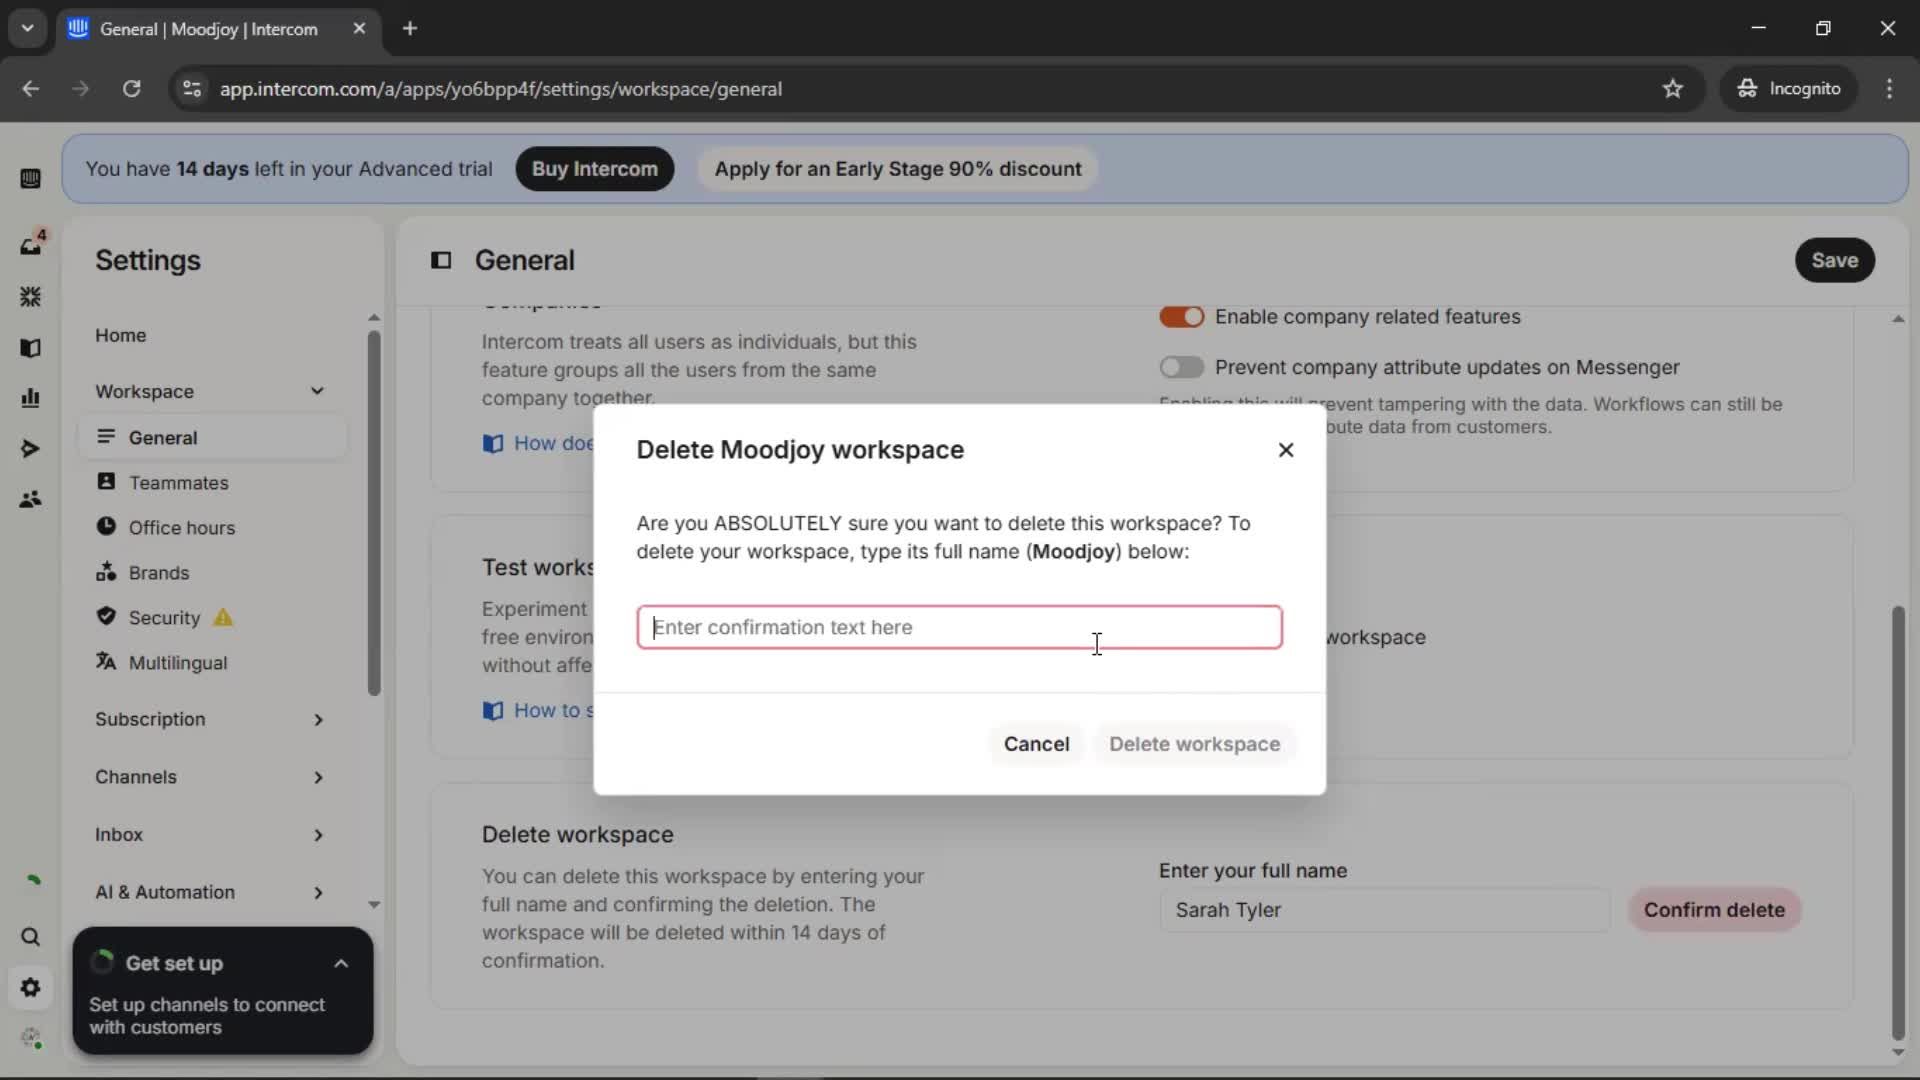The image size is (1920, 1080).
Task: Cancel the workspace deletion dialog
Action: [1036, 744]
